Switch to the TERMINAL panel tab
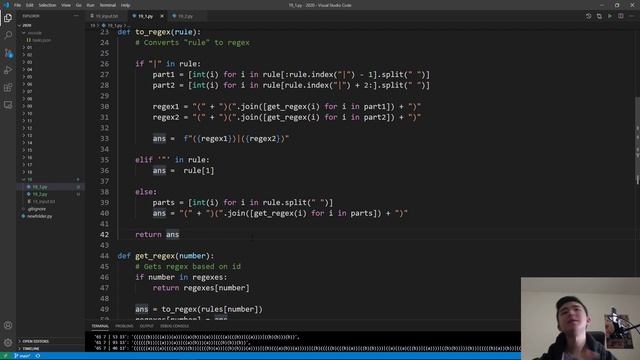 tap(100, 326)
